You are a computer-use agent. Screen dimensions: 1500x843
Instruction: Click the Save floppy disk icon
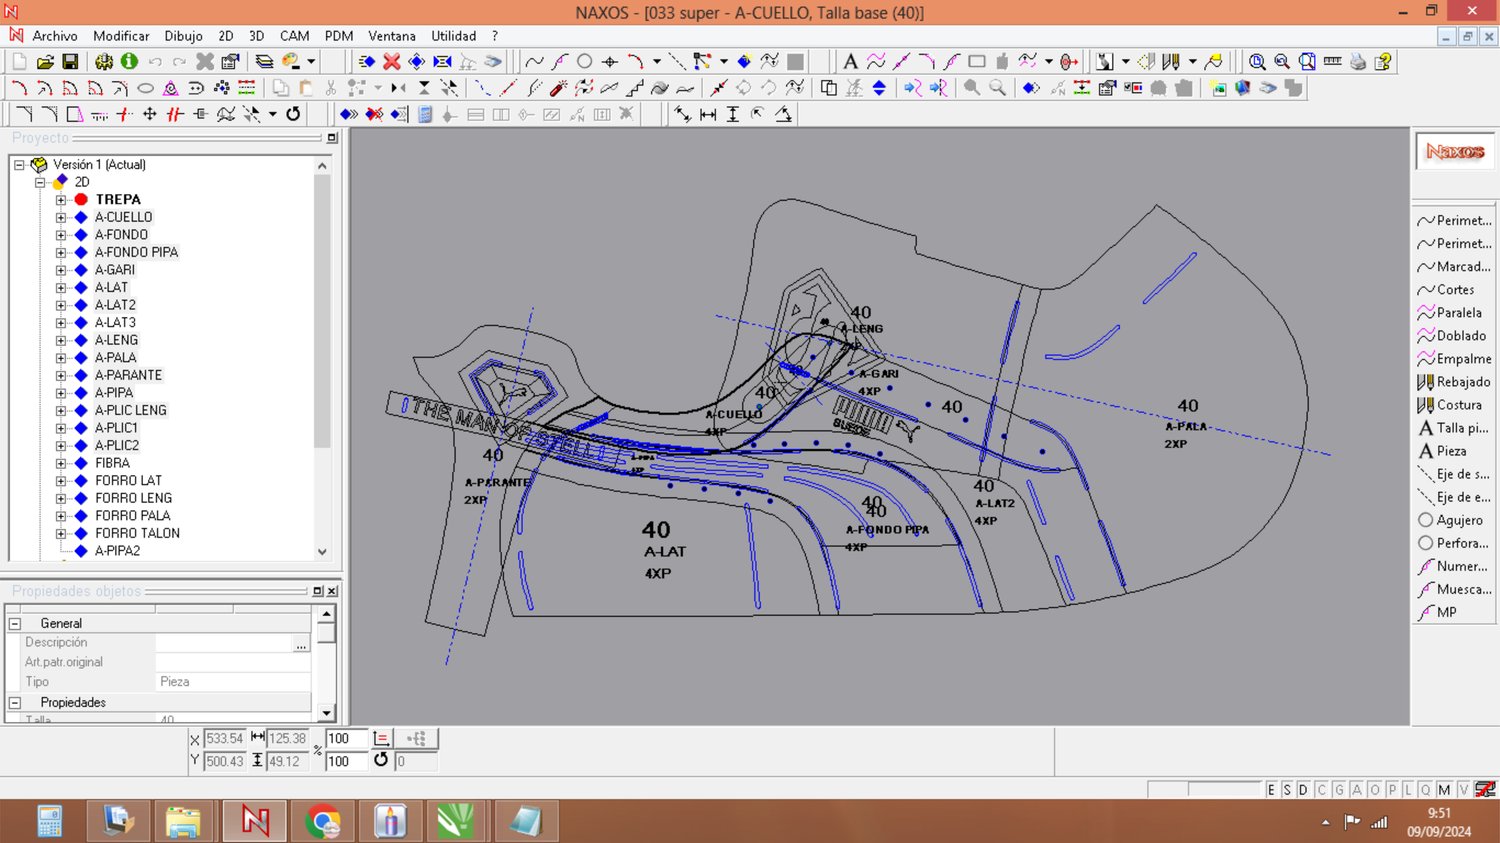tap(70, 62)
